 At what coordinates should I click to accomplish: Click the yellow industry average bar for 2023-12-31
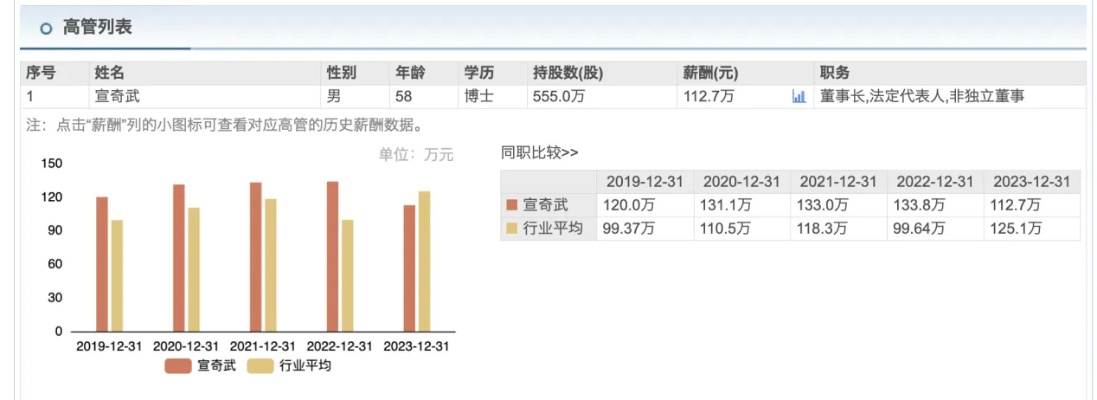[424, 261]
